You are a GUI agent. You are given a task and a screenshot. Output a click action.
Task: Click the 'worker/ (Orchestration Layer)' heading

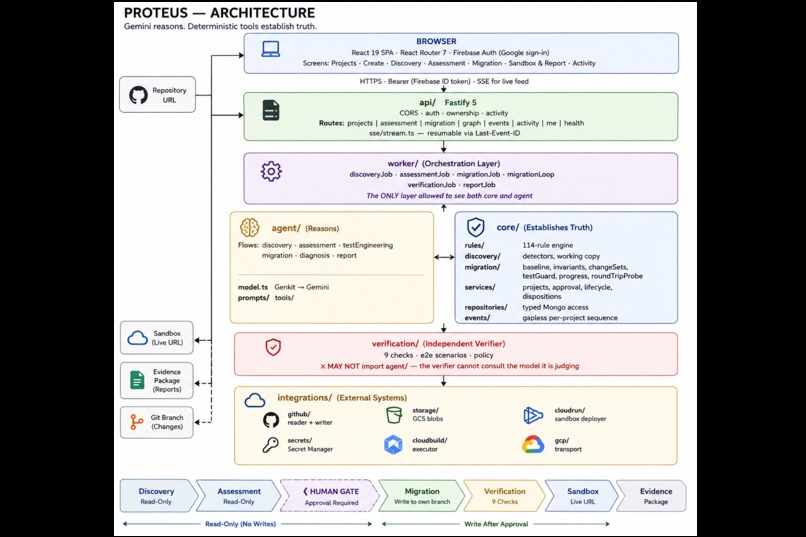pos(444,163)
